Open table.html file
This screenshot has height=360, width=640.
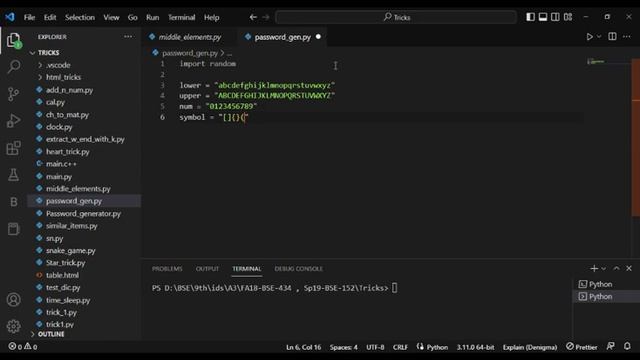62,275
